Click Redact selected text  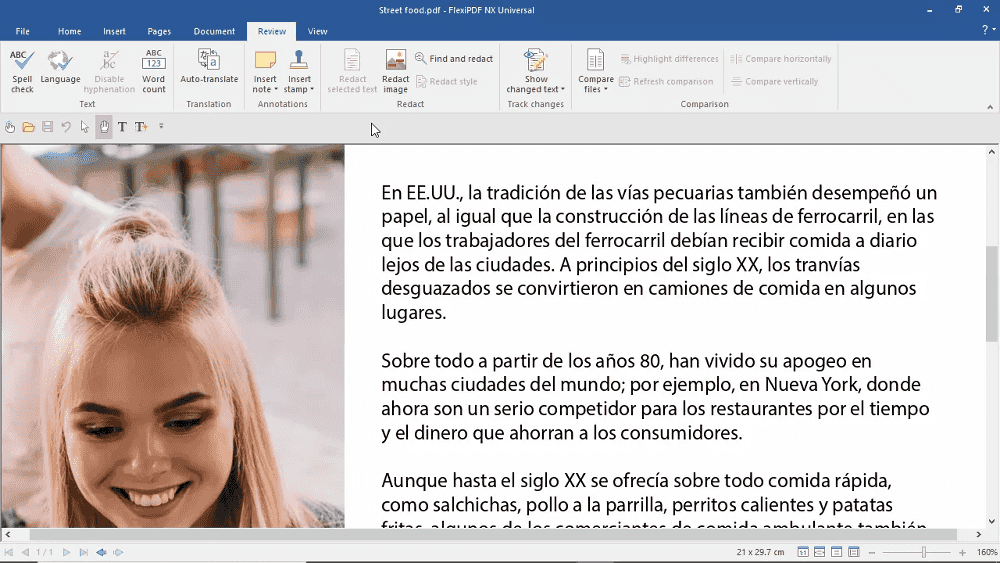coord(352,71)
